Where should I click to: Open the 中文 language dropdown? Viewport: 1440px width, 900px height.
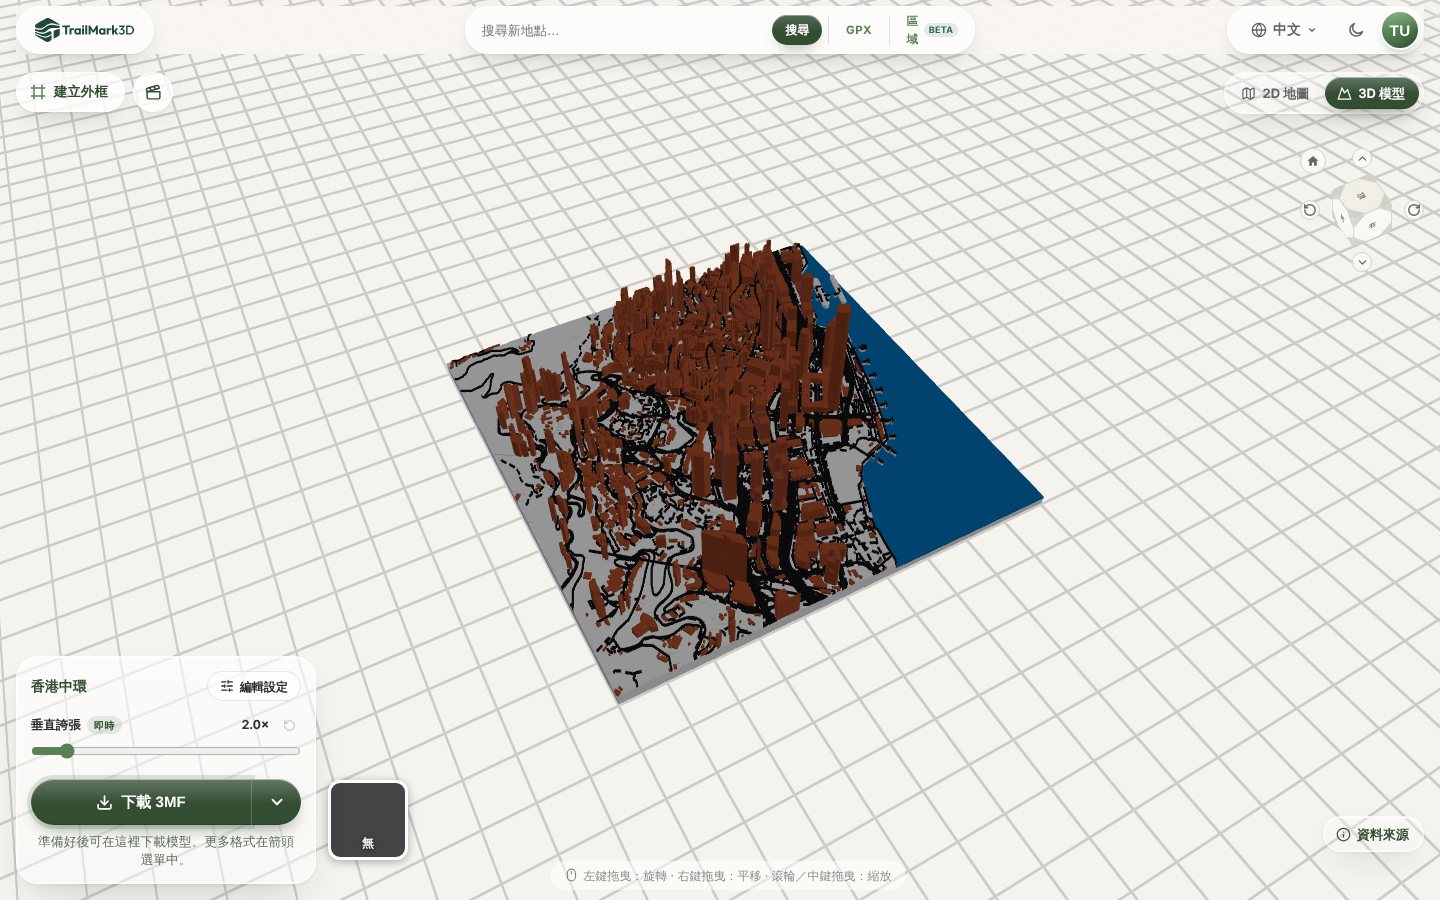(x=1284, y=30)
